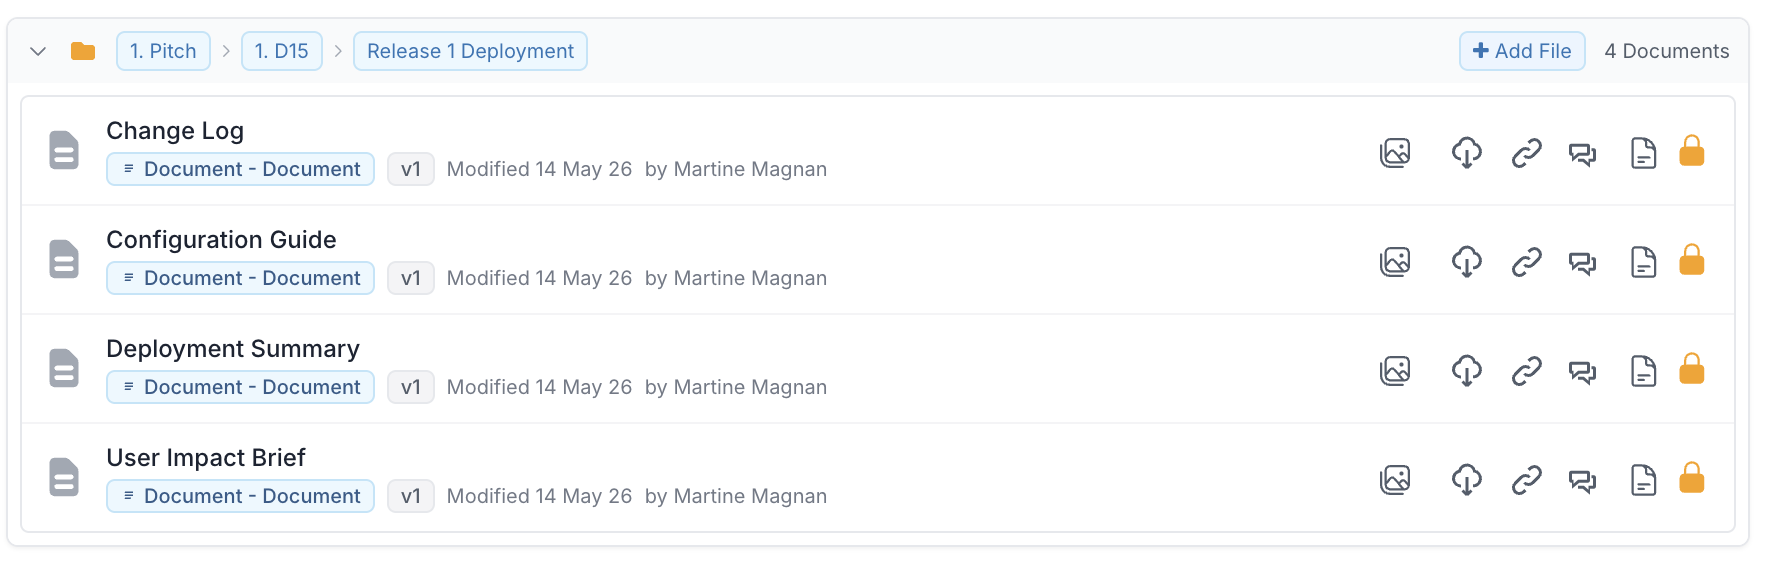View document details for Deployment Summary
Screen dimensions: 1770x562
click(x=1644, y=371)
